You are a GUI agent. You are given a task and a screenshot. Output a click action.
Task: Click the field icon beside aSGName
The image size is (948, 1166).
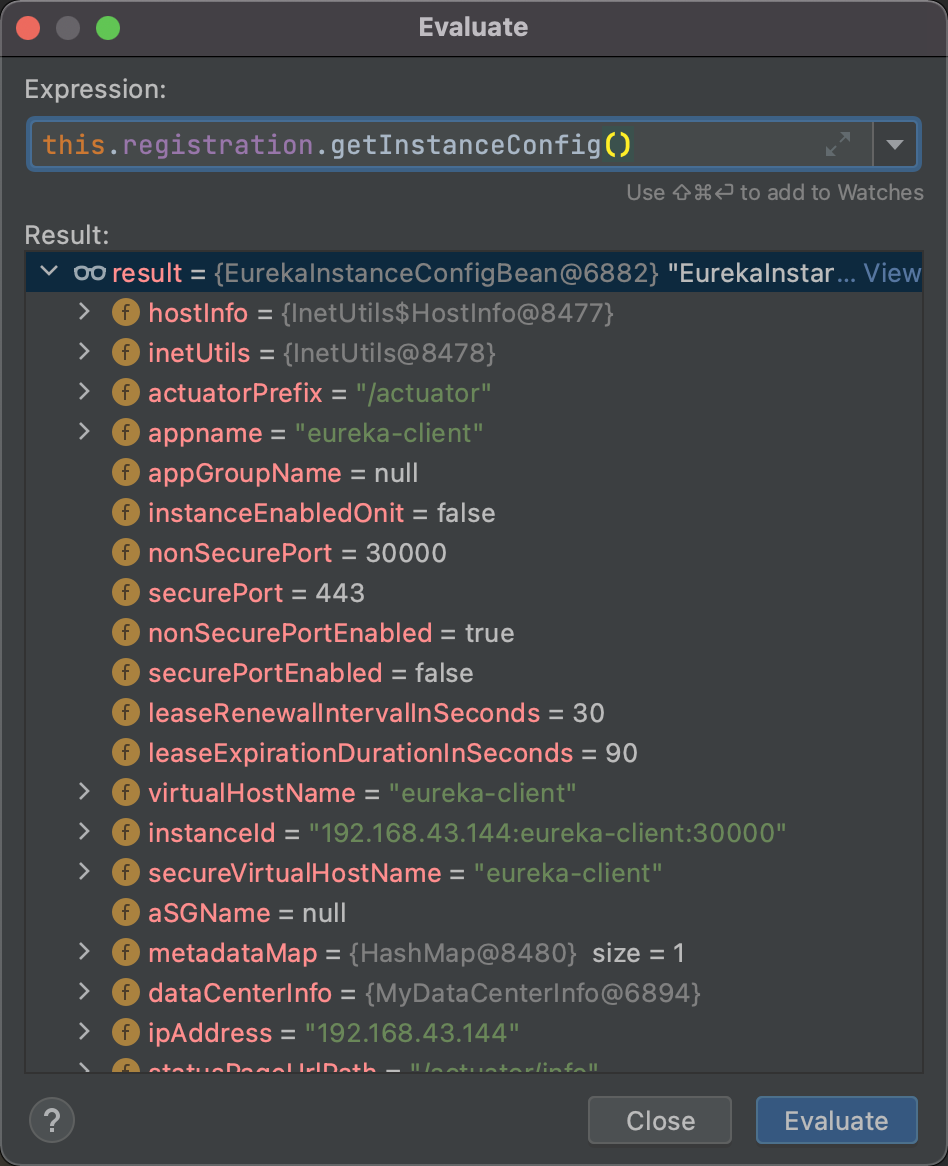(125, 913)
